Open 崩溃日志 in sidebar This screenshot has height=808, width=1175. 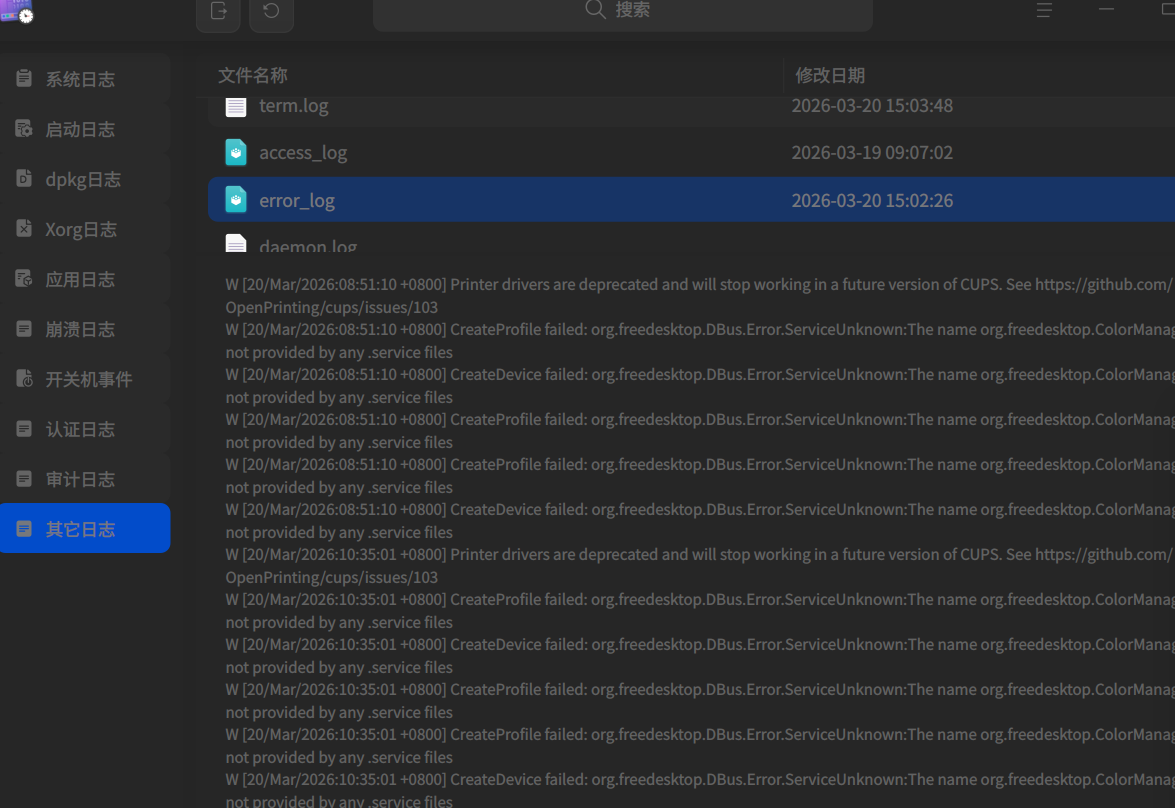[85, 329]
